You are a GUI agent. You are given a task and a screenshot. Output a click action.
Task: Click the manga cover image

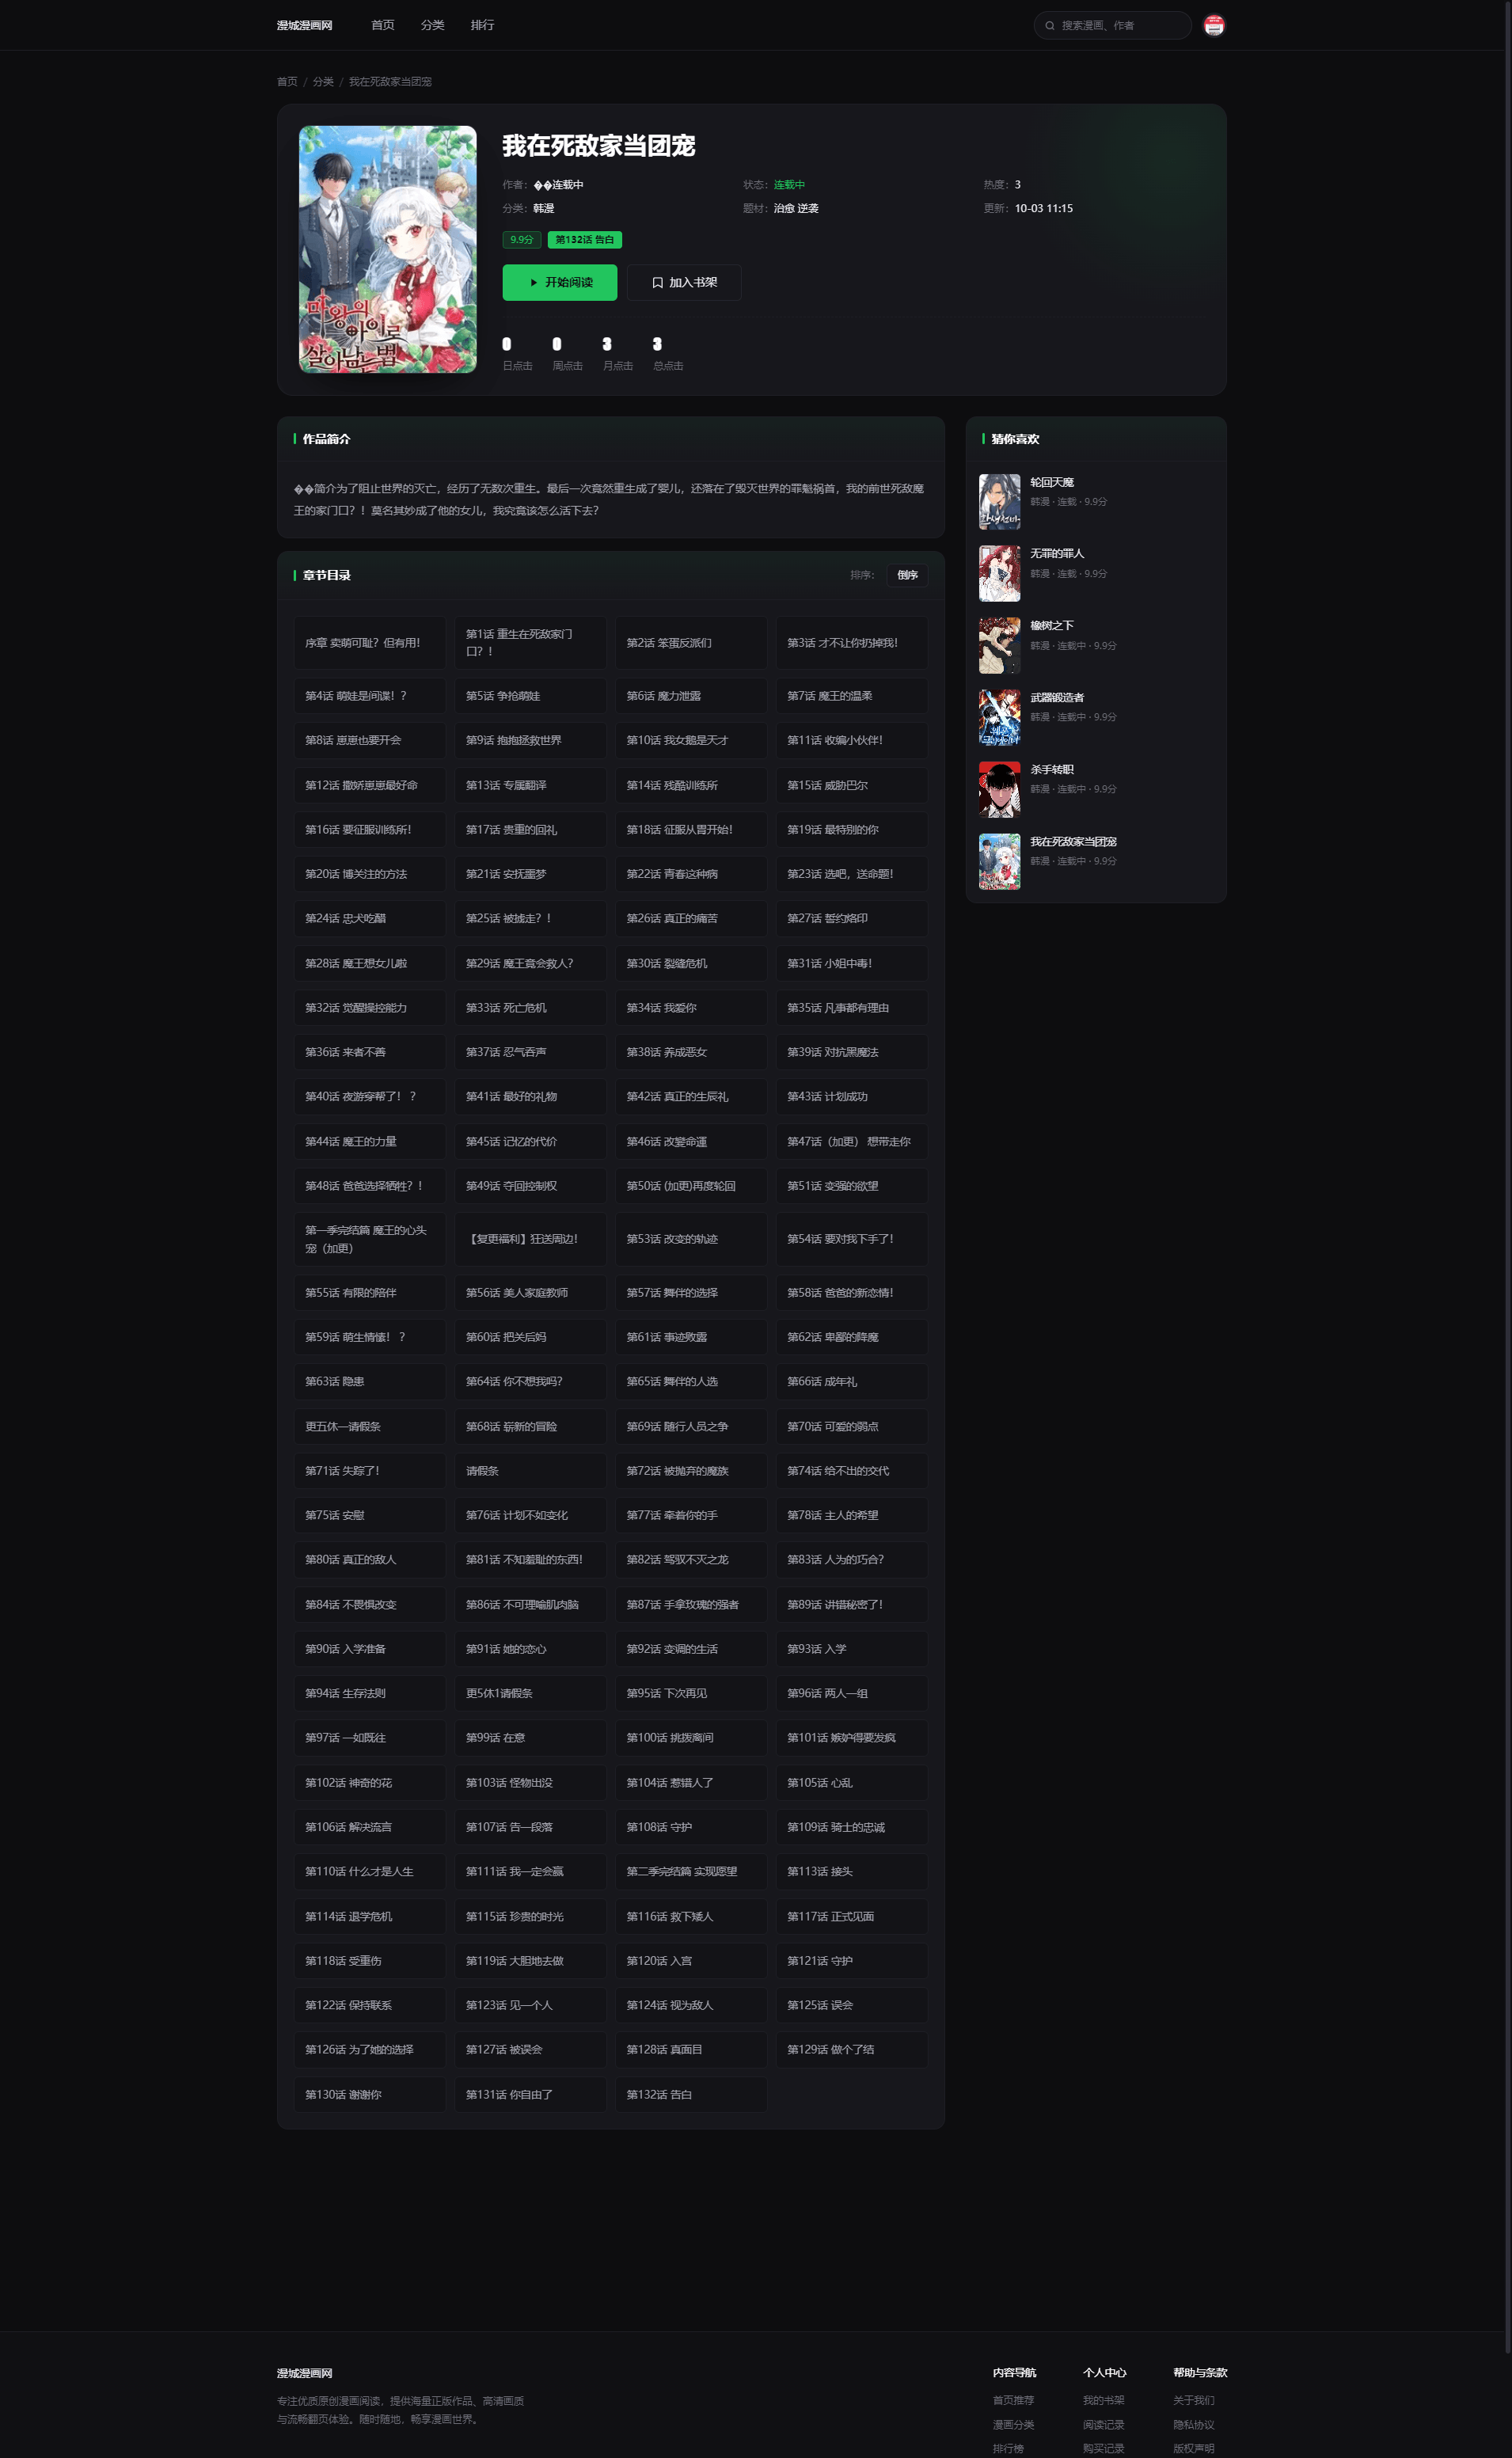click(388, 249)
